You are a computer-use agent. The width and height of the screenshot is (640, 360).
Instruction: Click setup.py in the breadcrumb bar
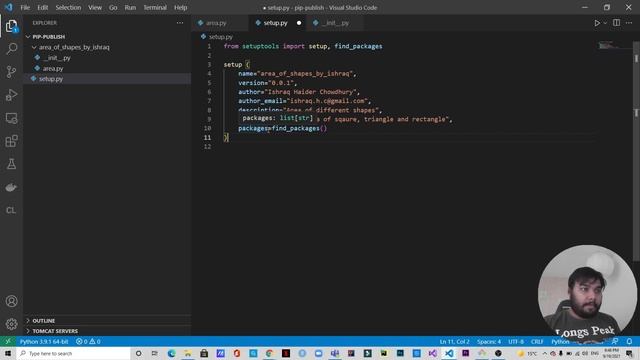(x=221, y=37)
